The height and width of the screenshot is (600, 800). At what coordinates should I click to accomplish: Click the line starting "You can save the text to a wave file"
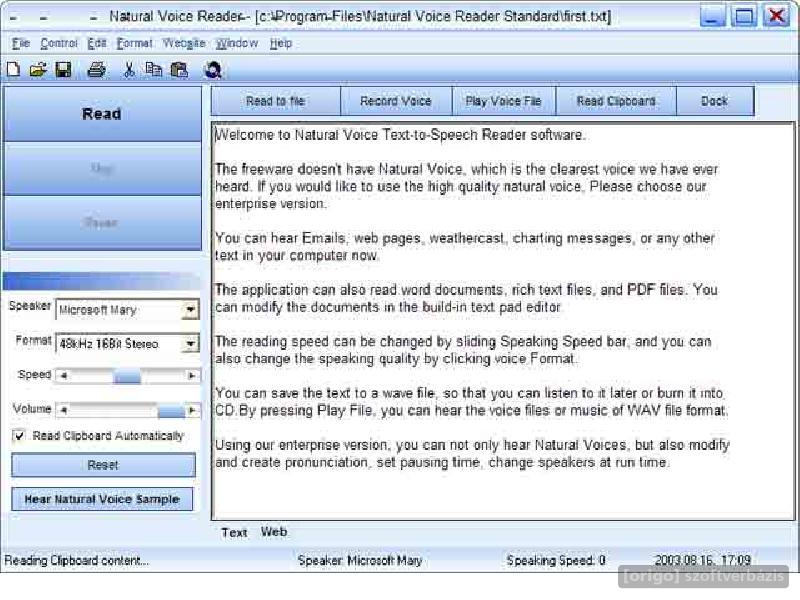[x=469, y=393]
